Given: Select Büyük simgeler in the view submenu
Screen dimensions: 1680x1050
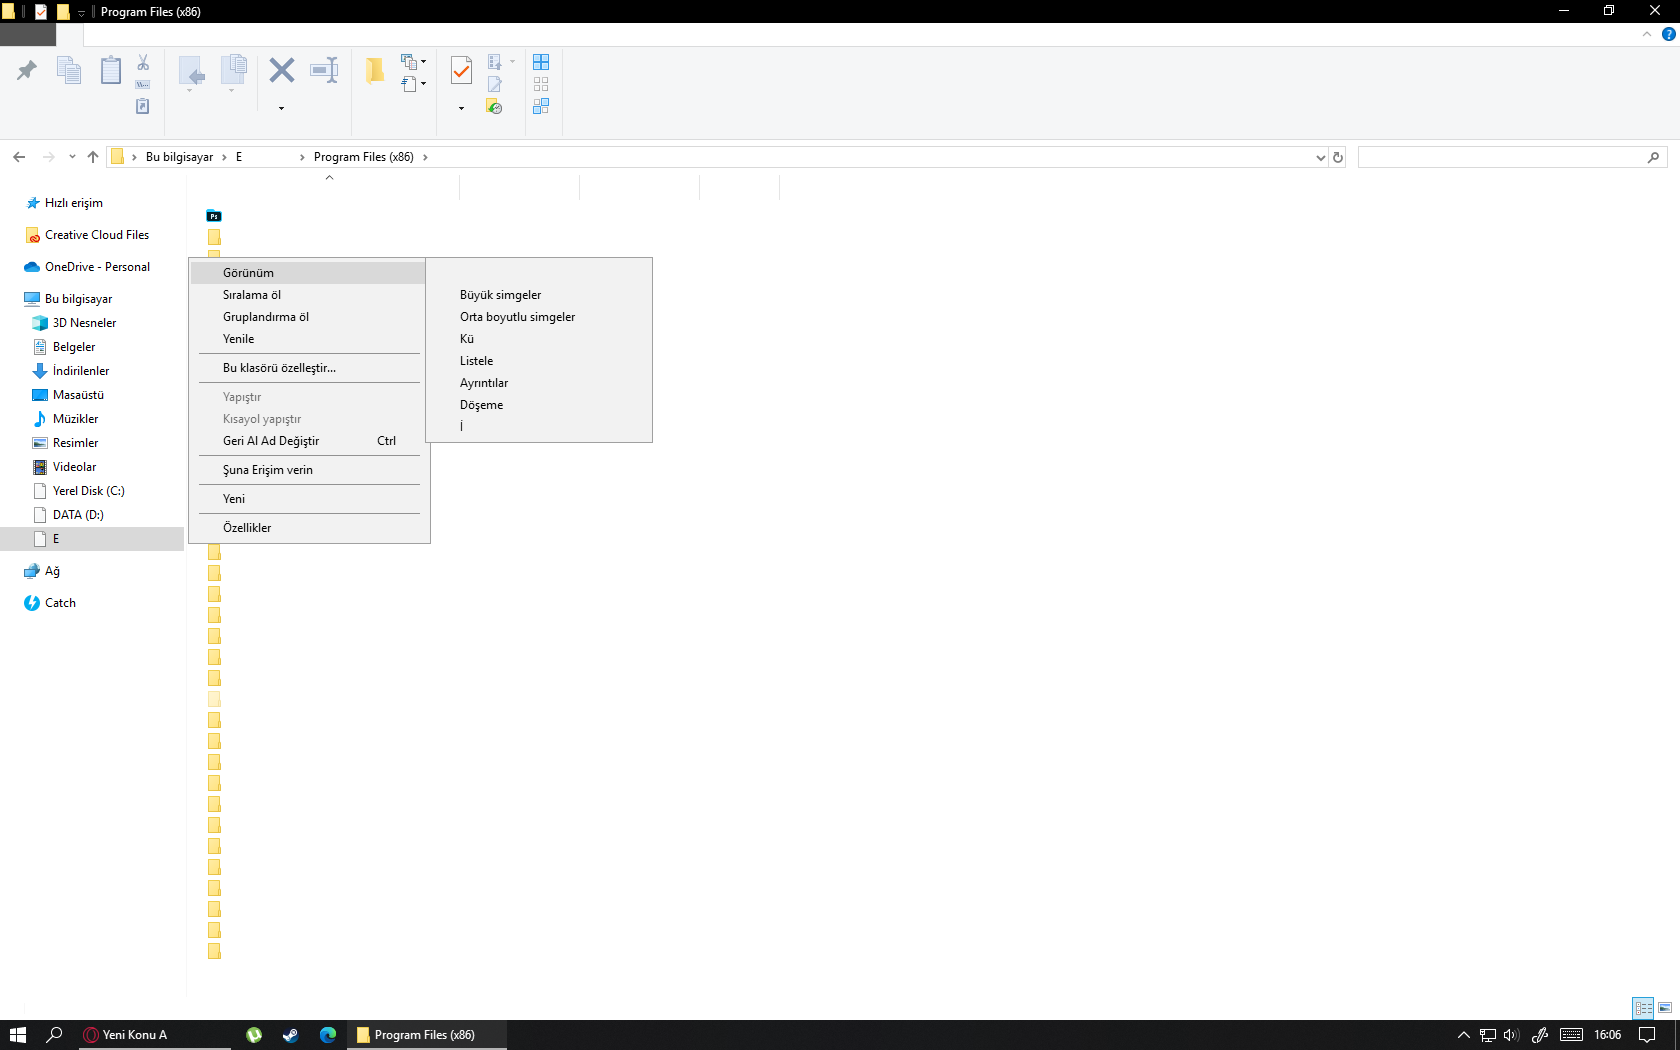Looking at the screenshot, I should pos(539,295).
